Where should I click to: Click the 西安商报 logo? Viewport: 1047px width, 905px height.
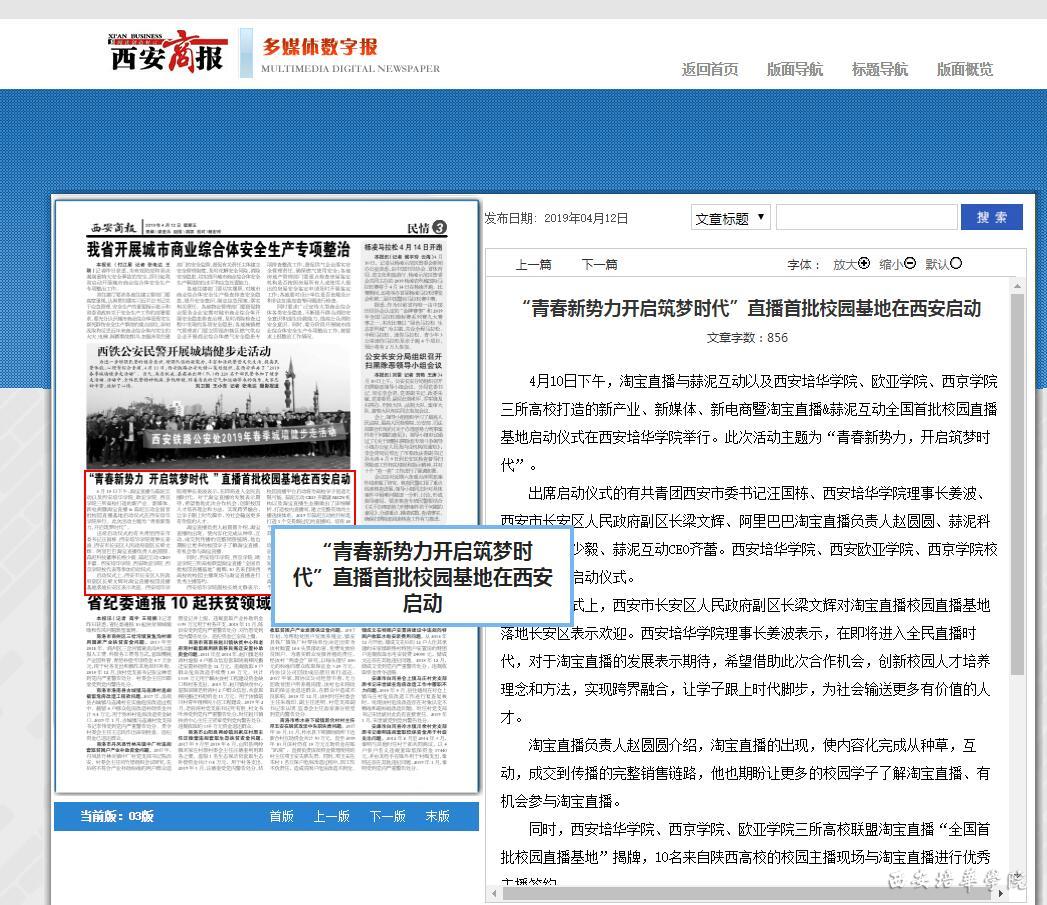pos(167,53)
